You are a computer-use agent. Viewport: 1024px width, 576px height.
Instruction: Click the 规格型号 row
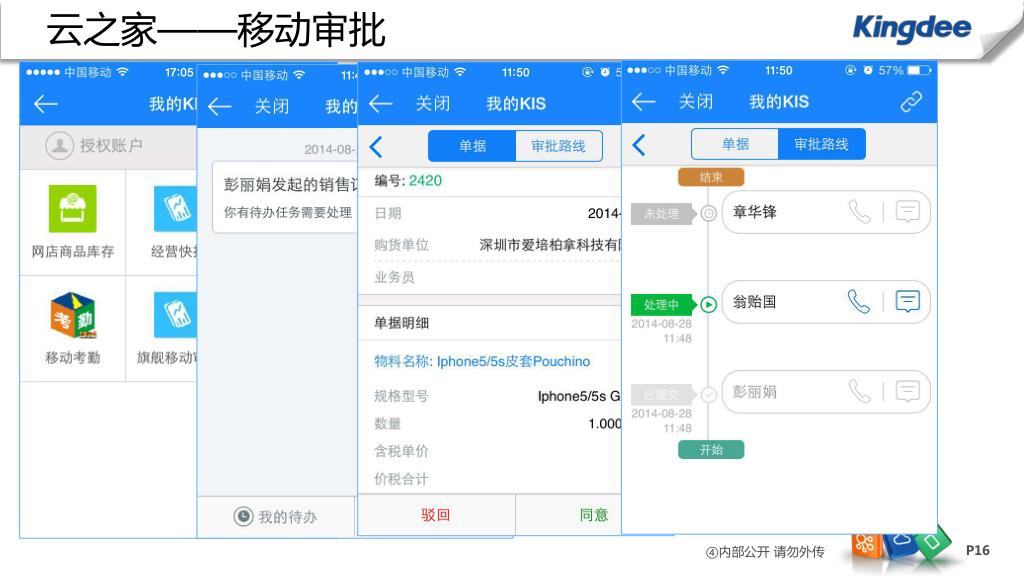pos(490,396)
